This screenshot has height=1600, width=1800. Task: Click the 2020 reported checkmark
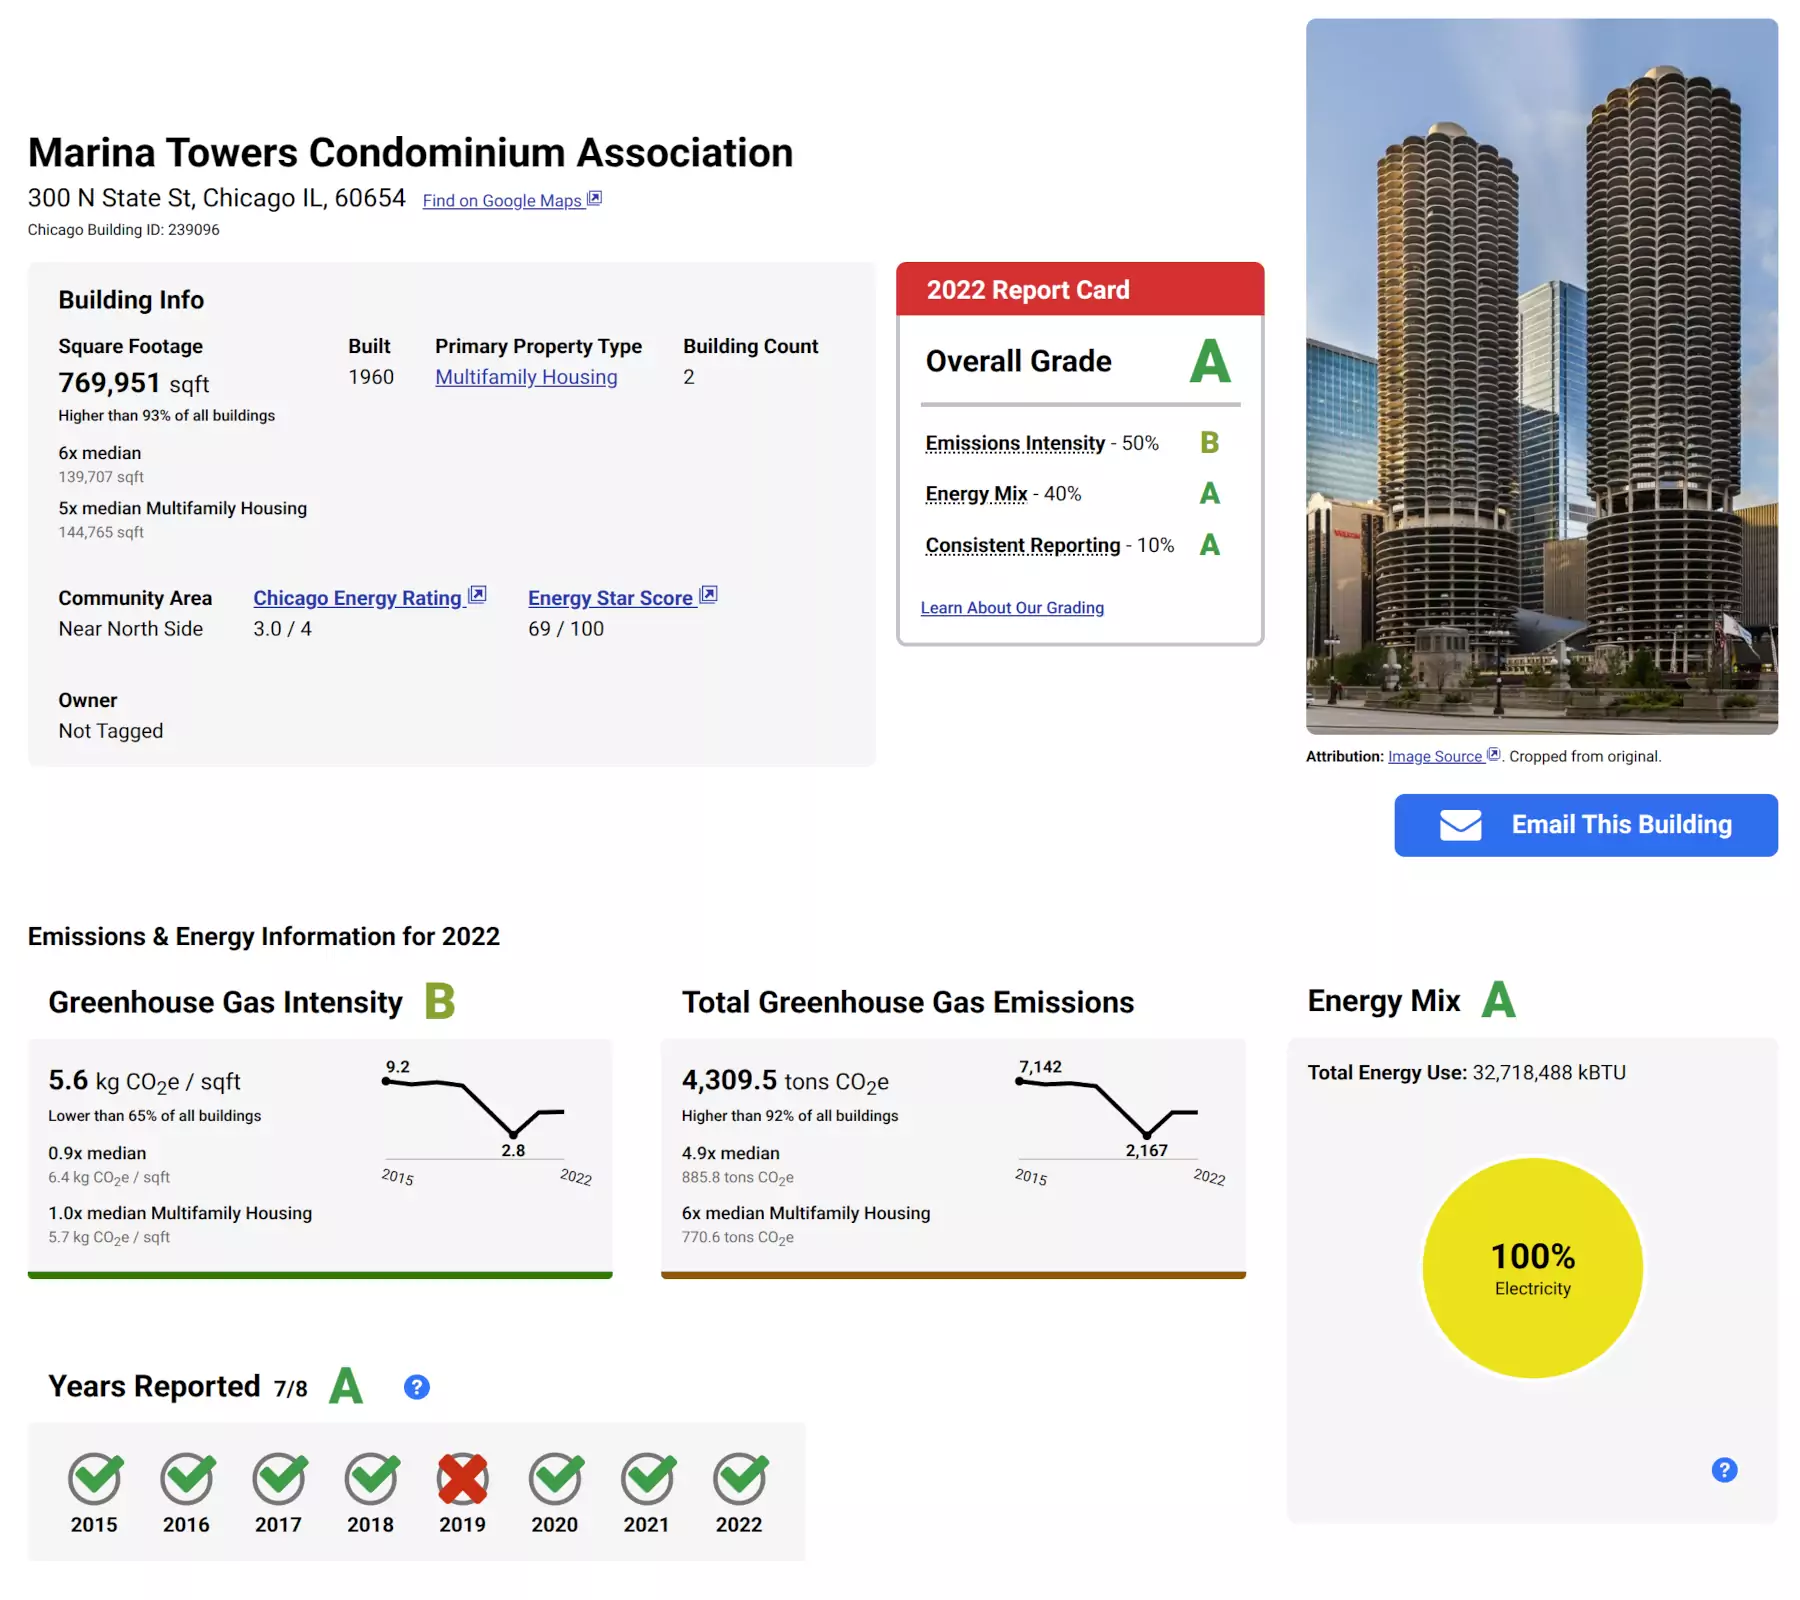click(x=555, y=1479)
